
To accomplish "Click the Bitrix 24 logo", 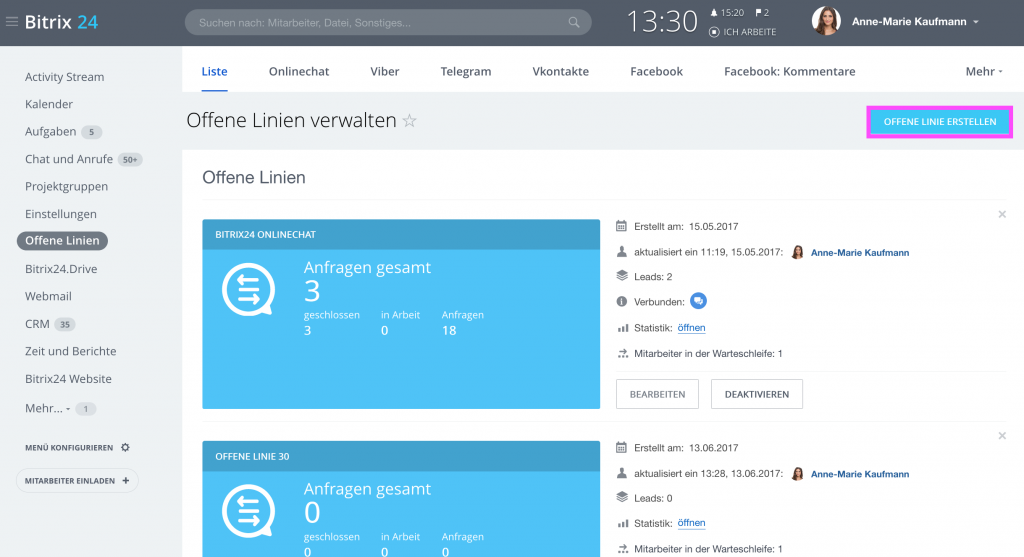I will [x=61, y=22].
